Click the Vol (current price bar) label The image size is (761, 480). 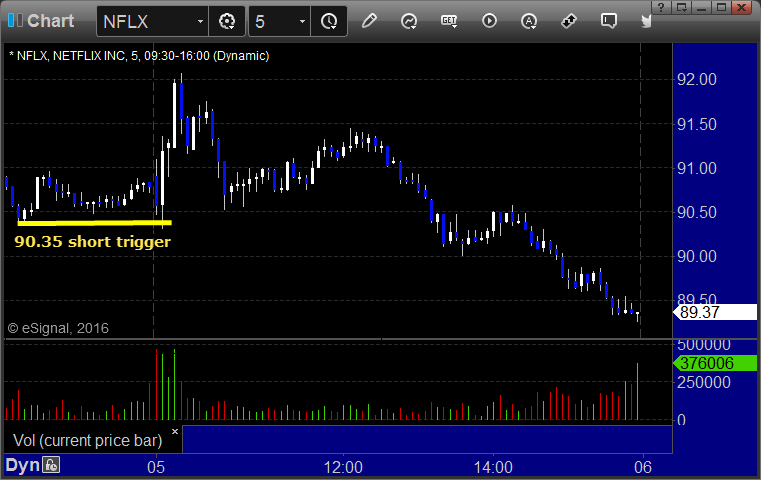point(88,440)
